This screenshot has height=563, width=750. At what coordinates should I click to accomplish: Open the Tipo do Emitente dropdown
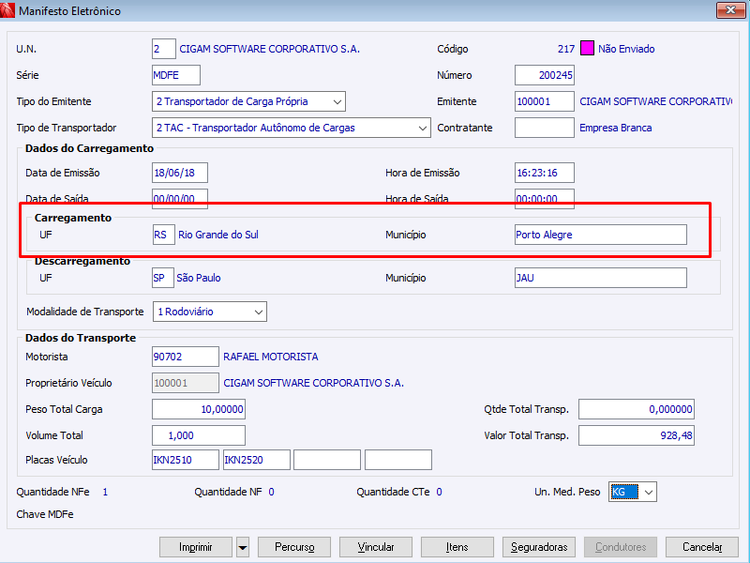(x=337, y=101)
